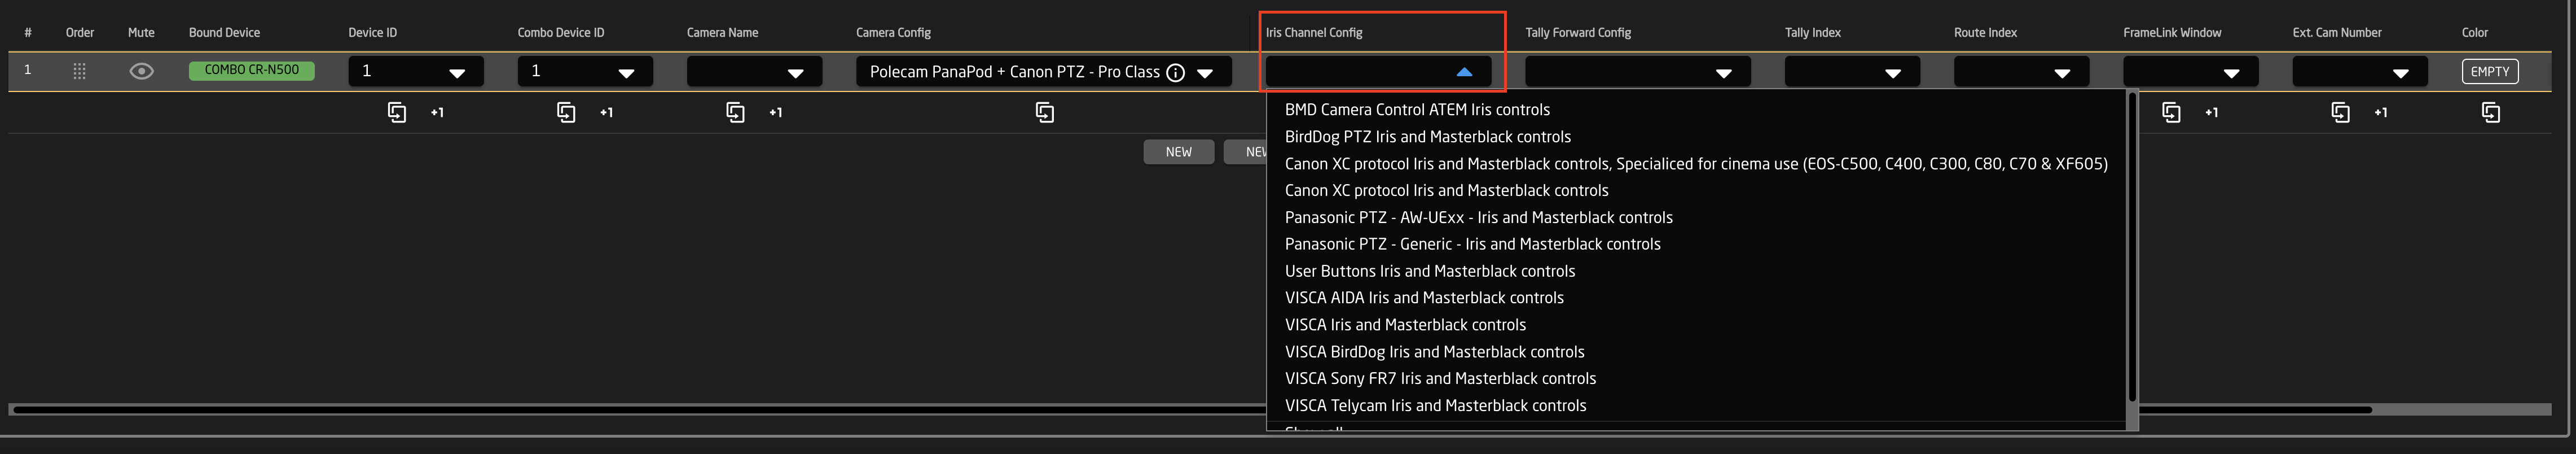Open the Route Index dropdown
The image size is (2576, 454).
(x=2020, y=72)
